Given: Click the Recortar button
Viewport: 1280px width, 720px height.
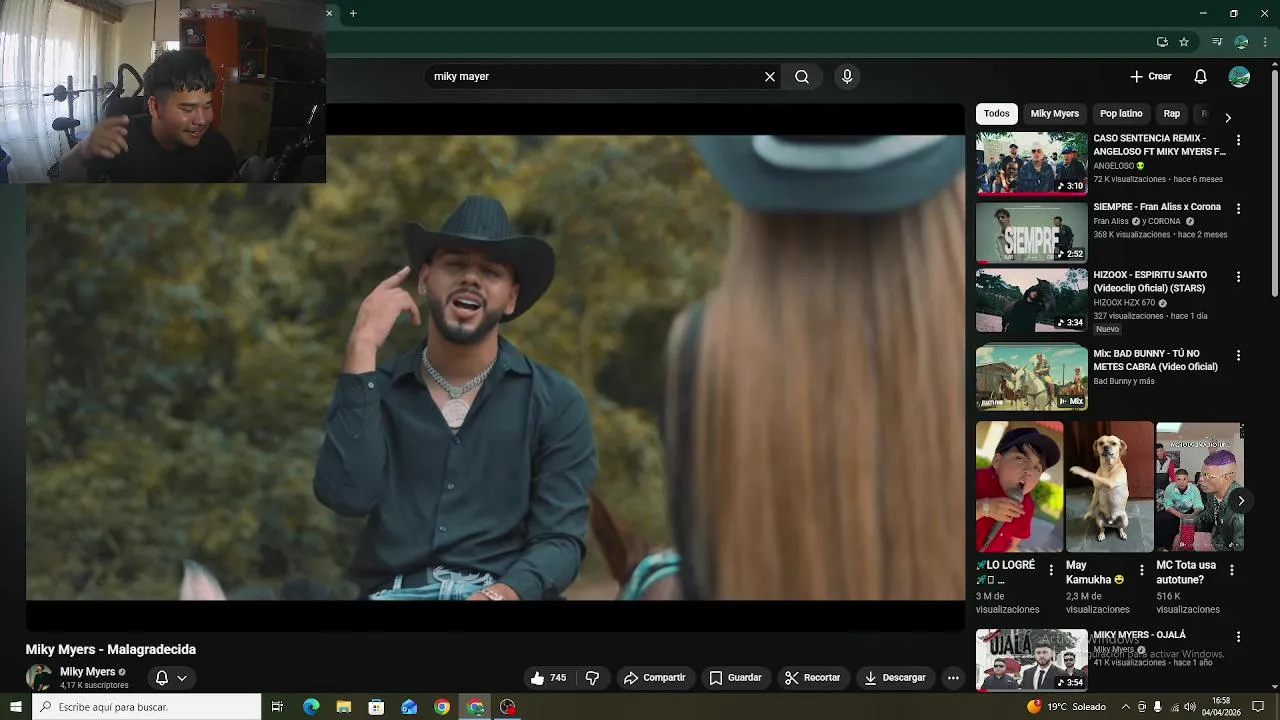Looking at the screenshot, I should tap(812, 678).
